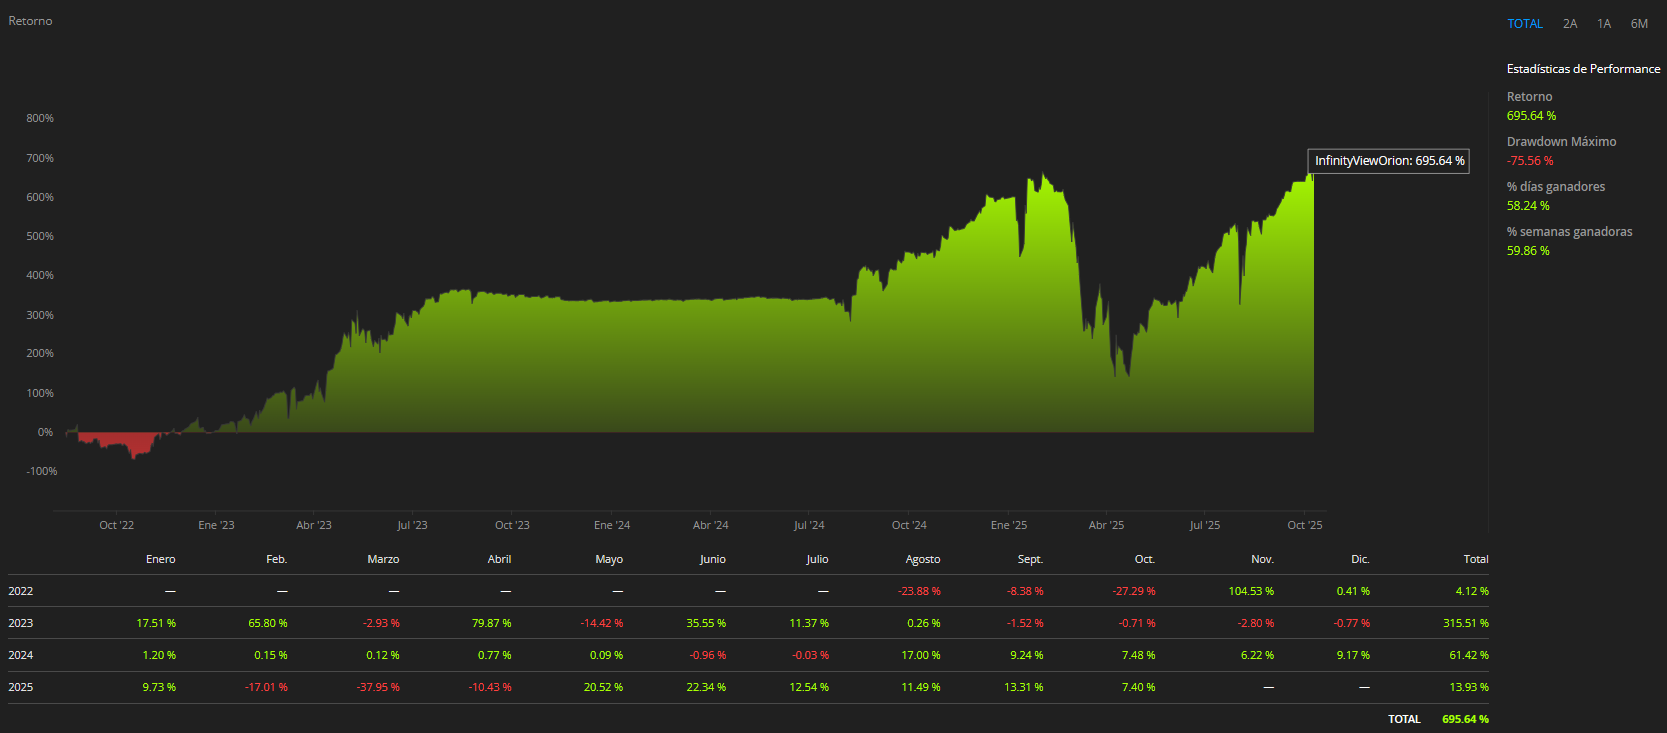This screenshot has height=733, width=1667.
Task: Select the 2023 row label
Action: coord(21,623)
